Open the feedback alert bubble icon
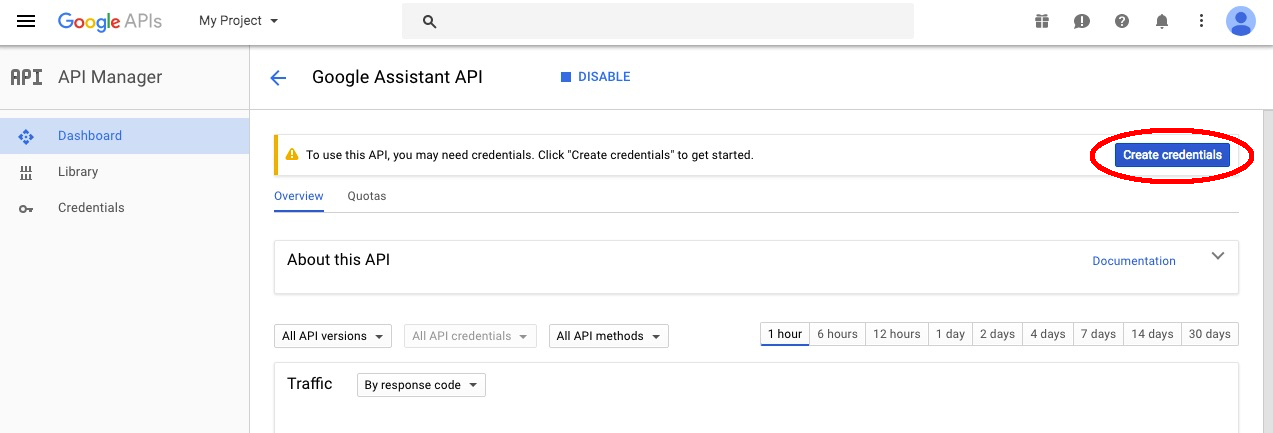Screen dimensions: 1273x433 1082,21
